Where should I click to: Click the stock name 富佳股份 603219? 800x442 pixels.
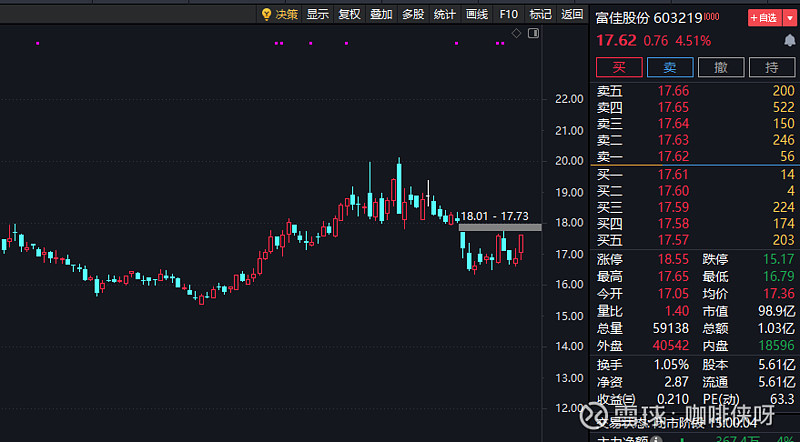click(649, 18)
